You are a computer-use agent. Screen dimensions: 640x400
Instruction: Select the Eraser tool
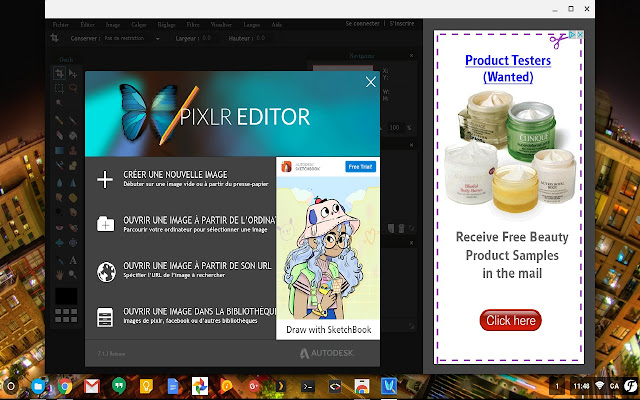coord(60,135)
